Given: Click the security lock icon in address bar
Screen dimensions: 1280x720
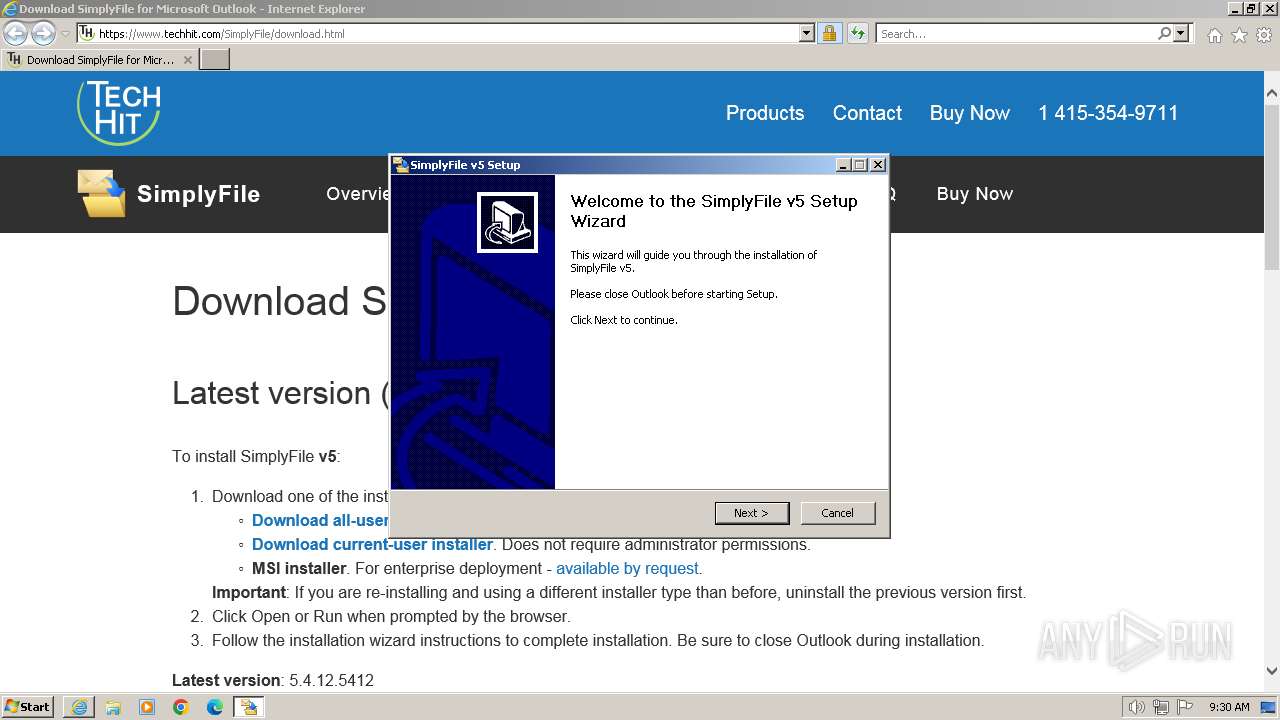Looking at the screenshot, I should click(x=829, y=33).
